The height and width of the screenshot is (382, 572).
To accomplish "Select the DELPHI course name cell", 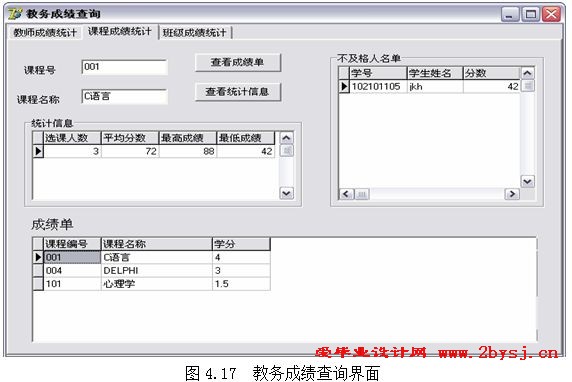I will (156, 270).
